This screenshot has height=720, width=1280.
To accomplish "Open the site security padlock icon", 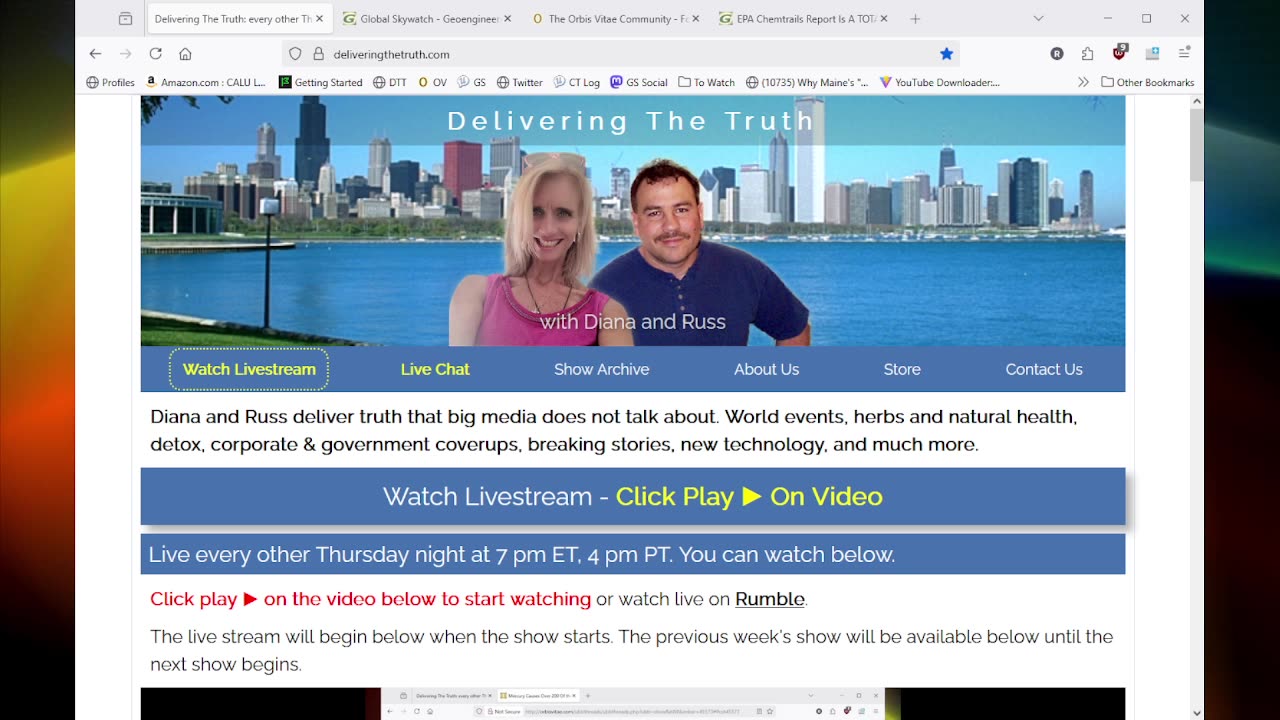I will coord(318,54).
